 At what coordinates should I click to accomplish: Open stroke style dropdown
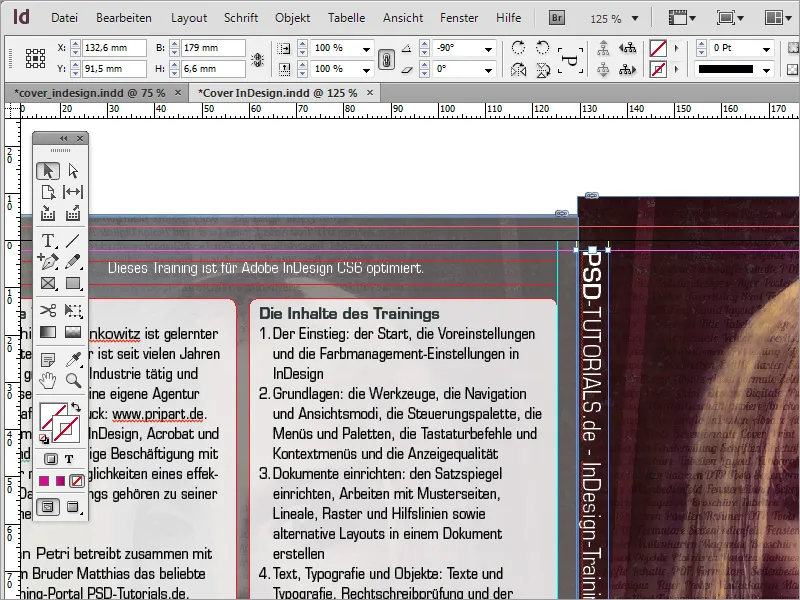[766, 70]
